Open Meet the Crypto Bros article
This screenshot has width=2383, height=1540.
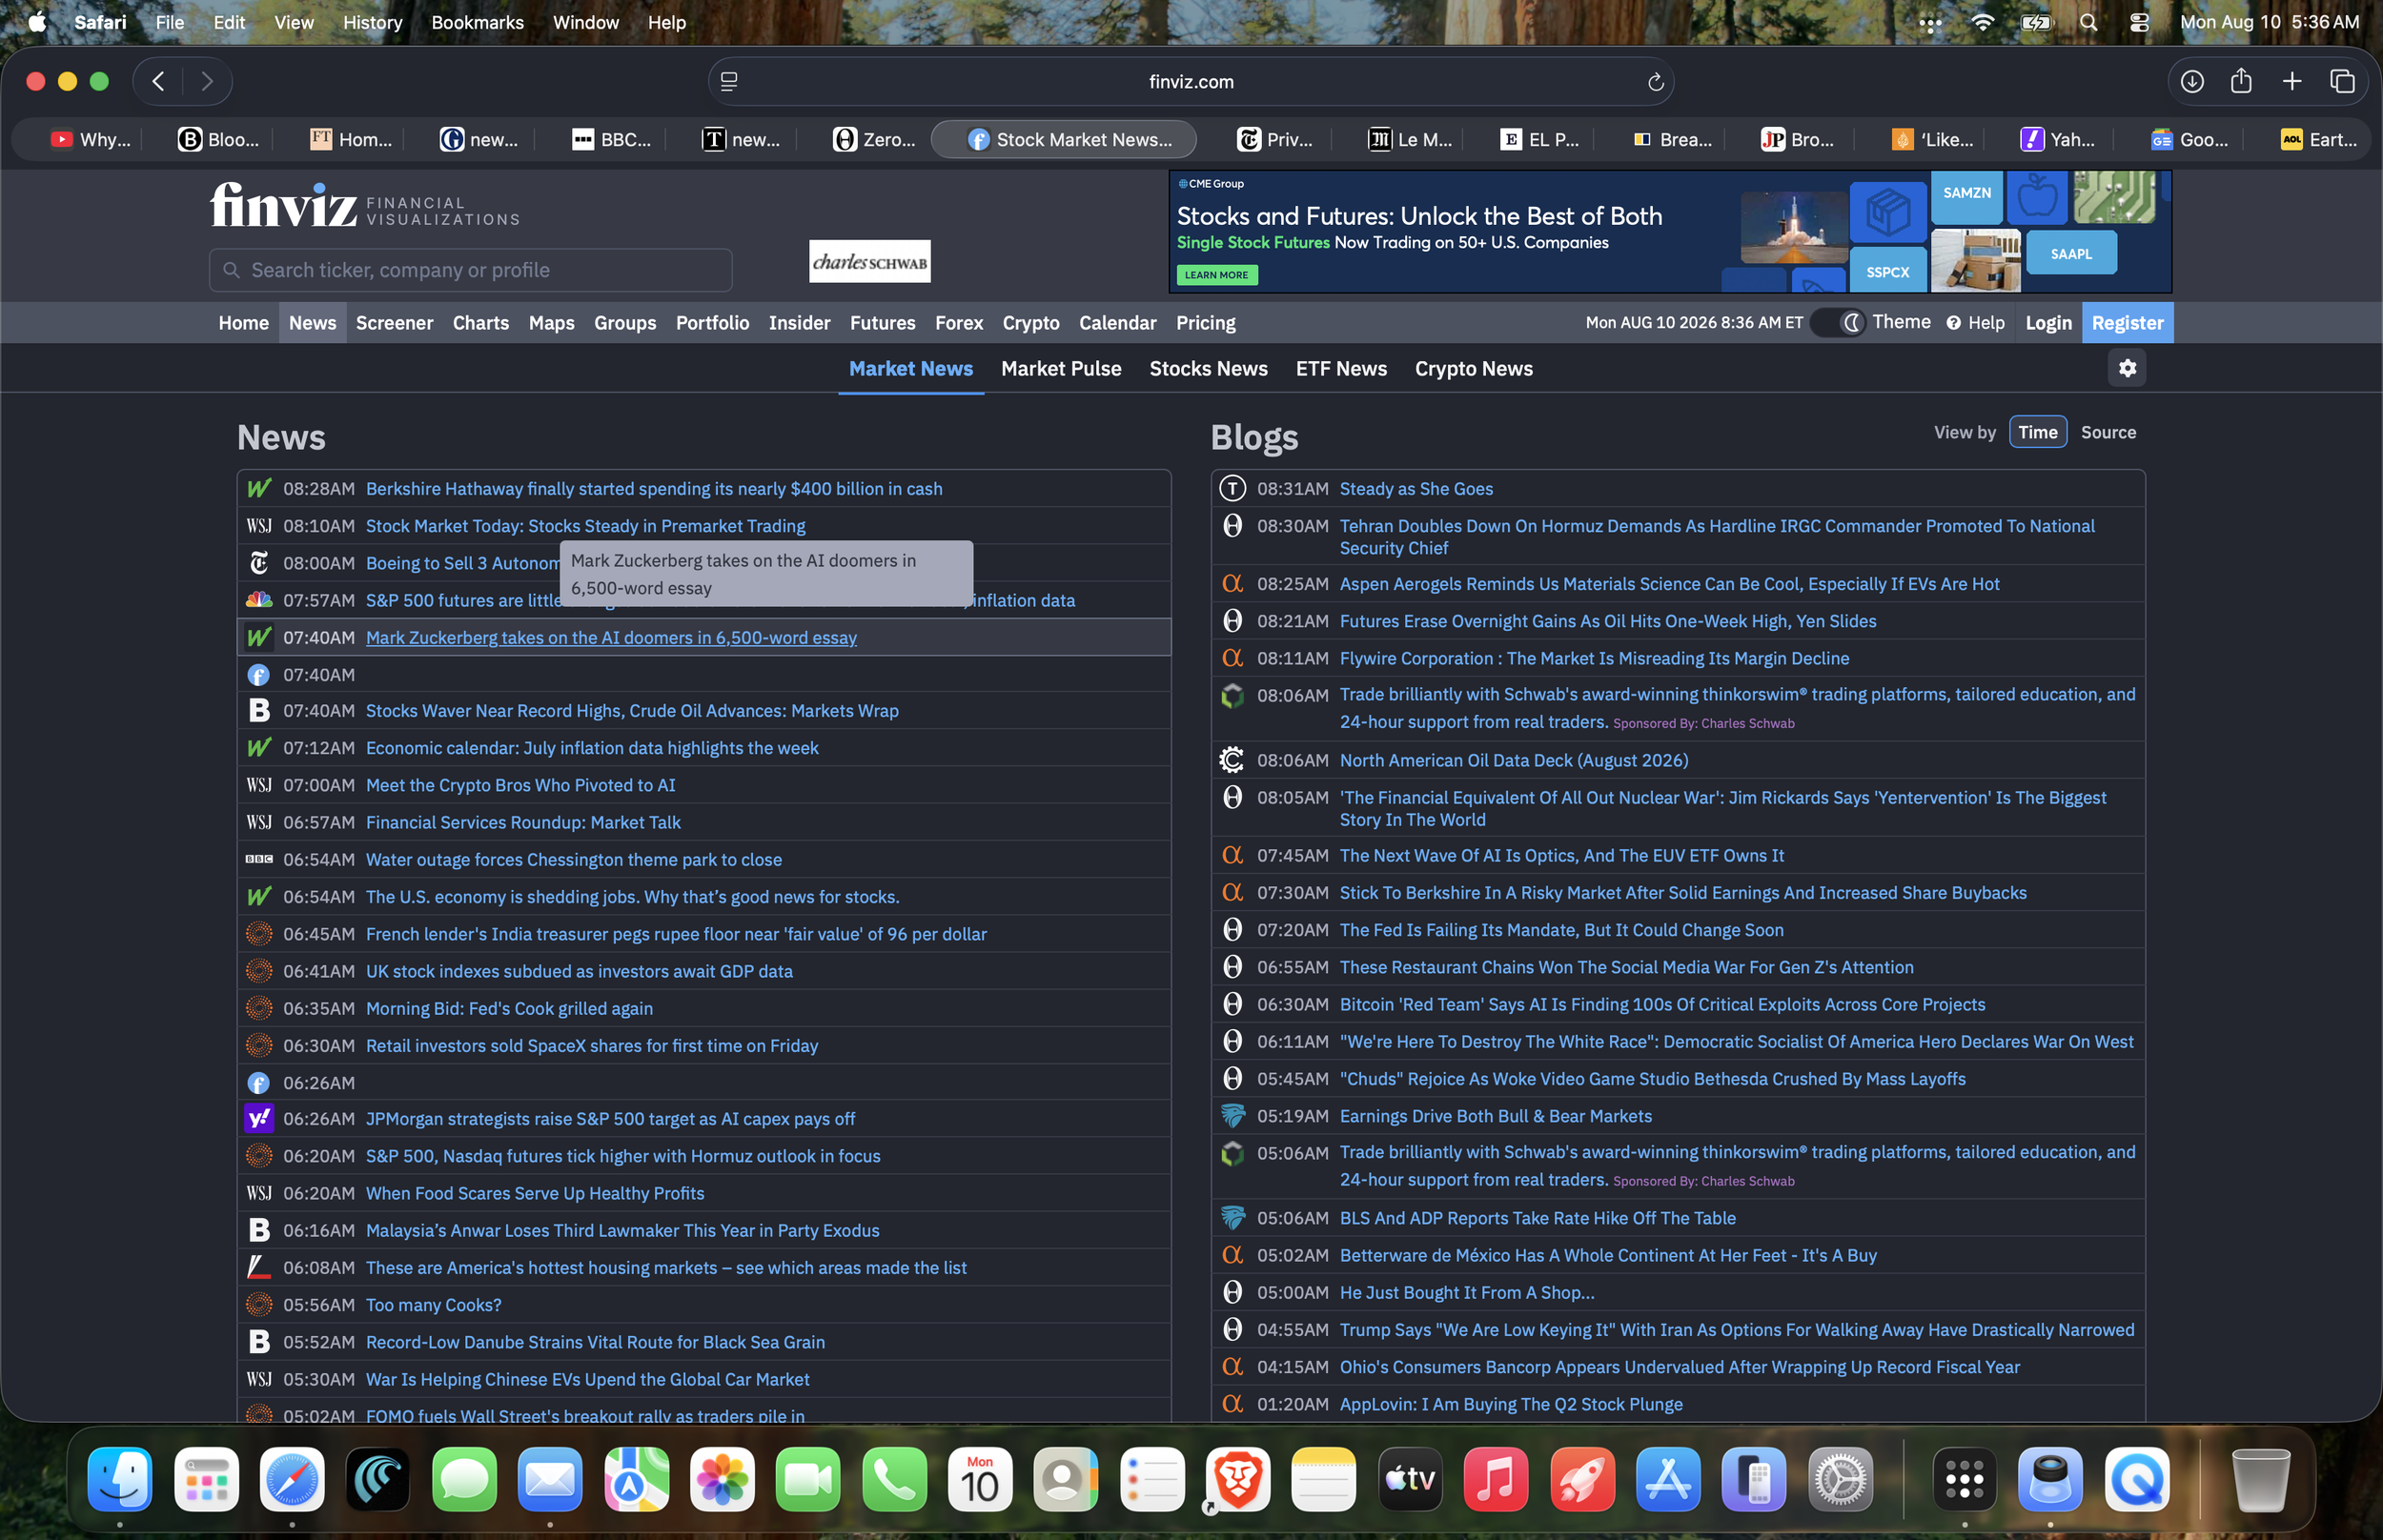click(520, 786)
